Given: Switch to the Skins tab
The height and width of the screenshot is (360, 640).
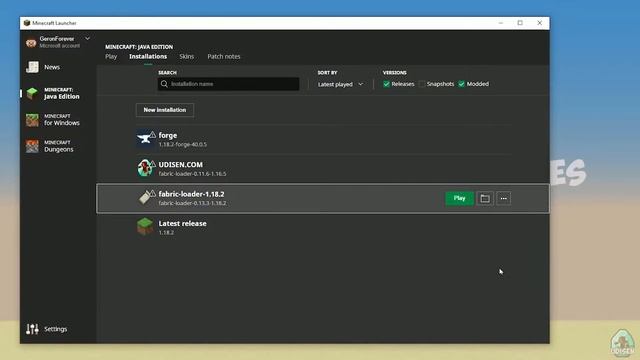Looking at the screenshot, I should (187, 56).
